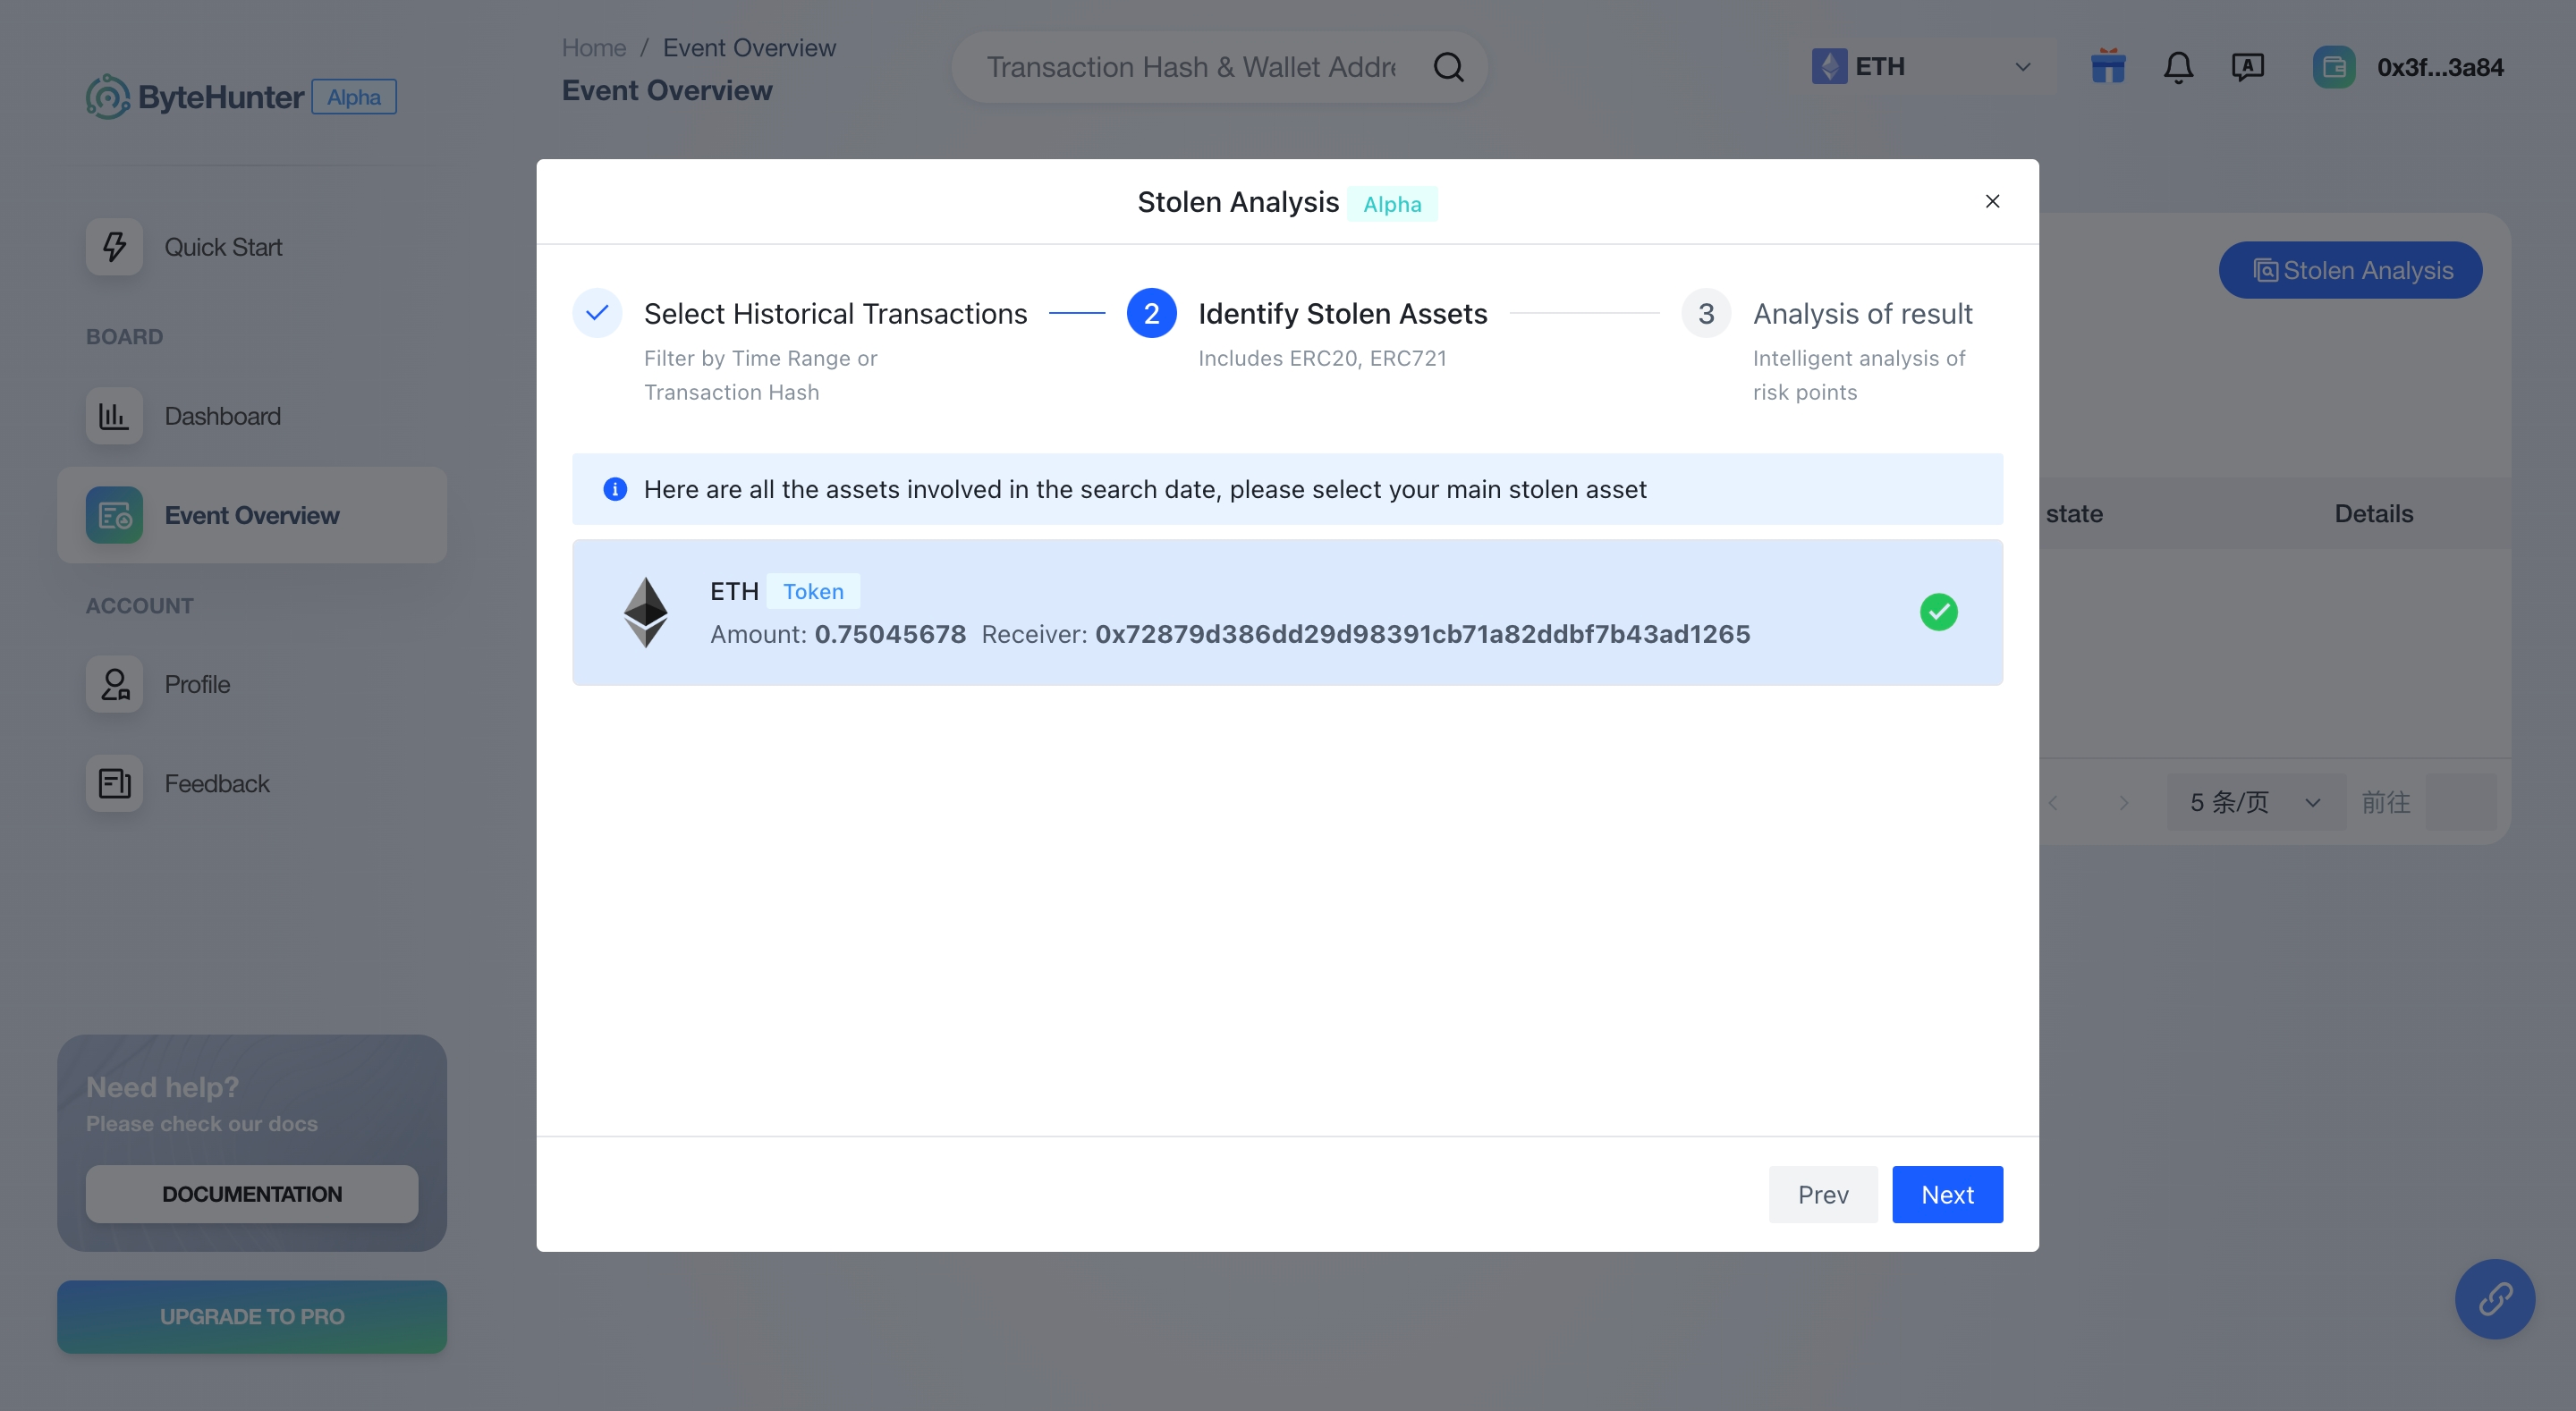Switch to the Profile account section

pos(199,683)
